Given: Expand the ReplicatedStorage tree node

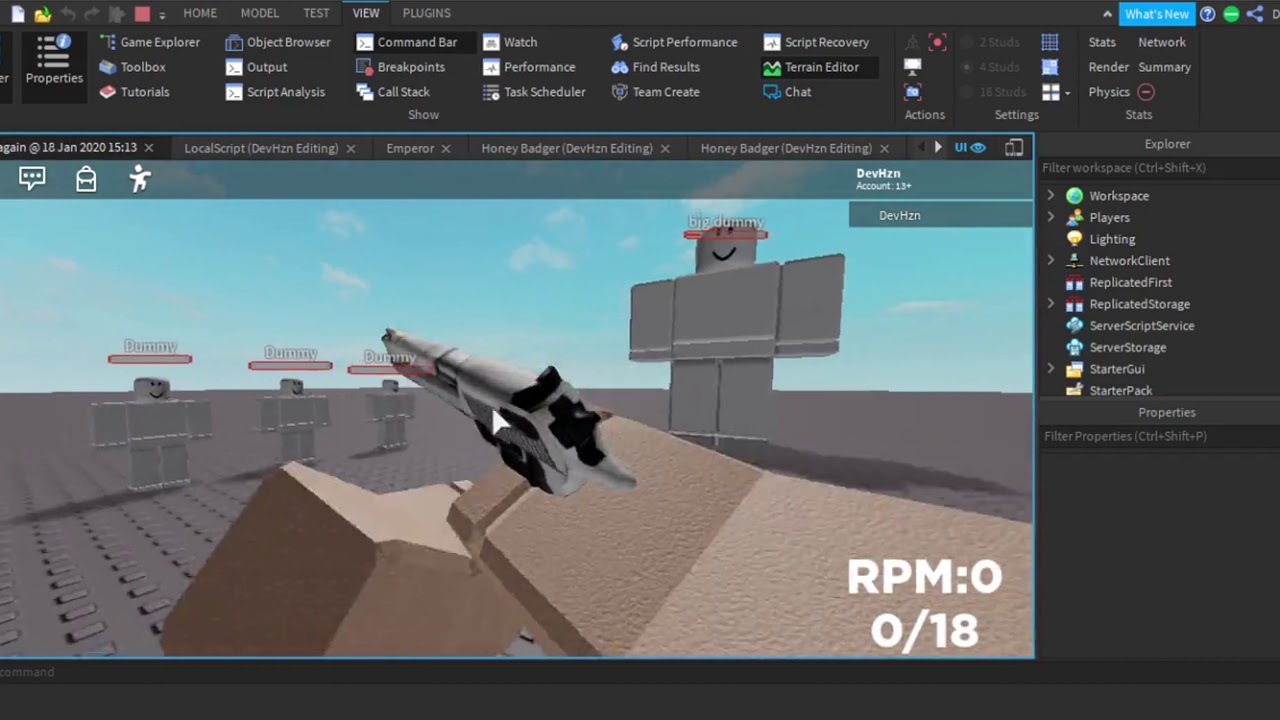Looking at the screenshot, I should 1050,304.
